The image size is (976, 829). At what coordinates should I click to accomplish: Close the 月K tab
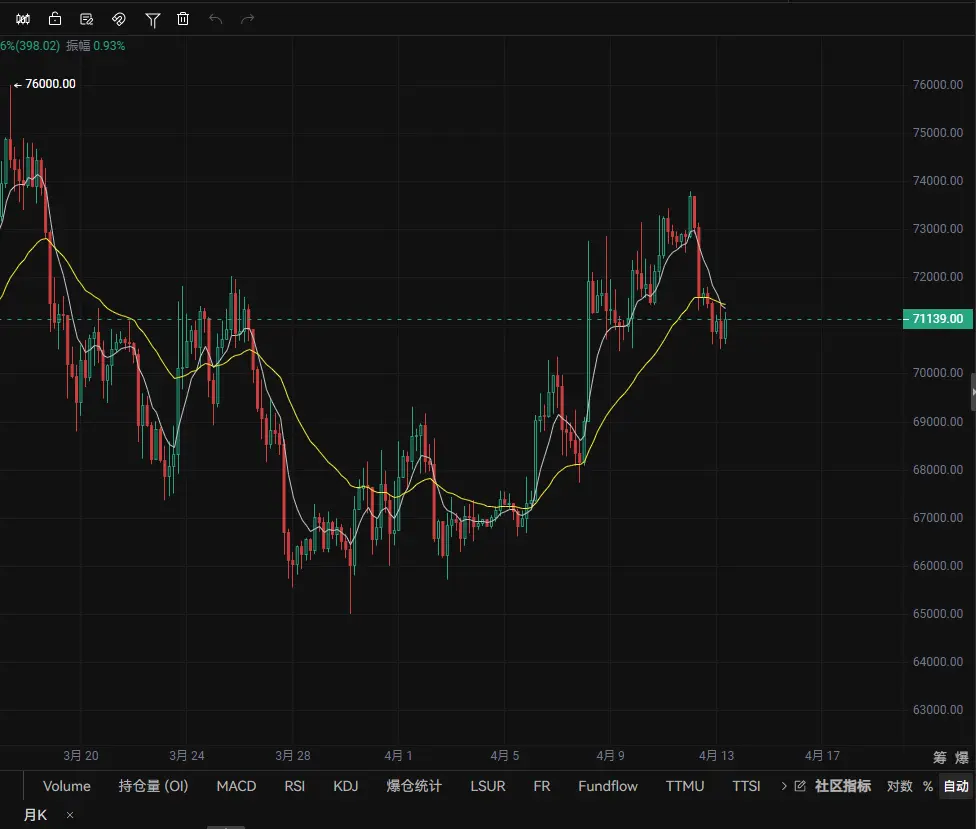[x=70, y=815]
